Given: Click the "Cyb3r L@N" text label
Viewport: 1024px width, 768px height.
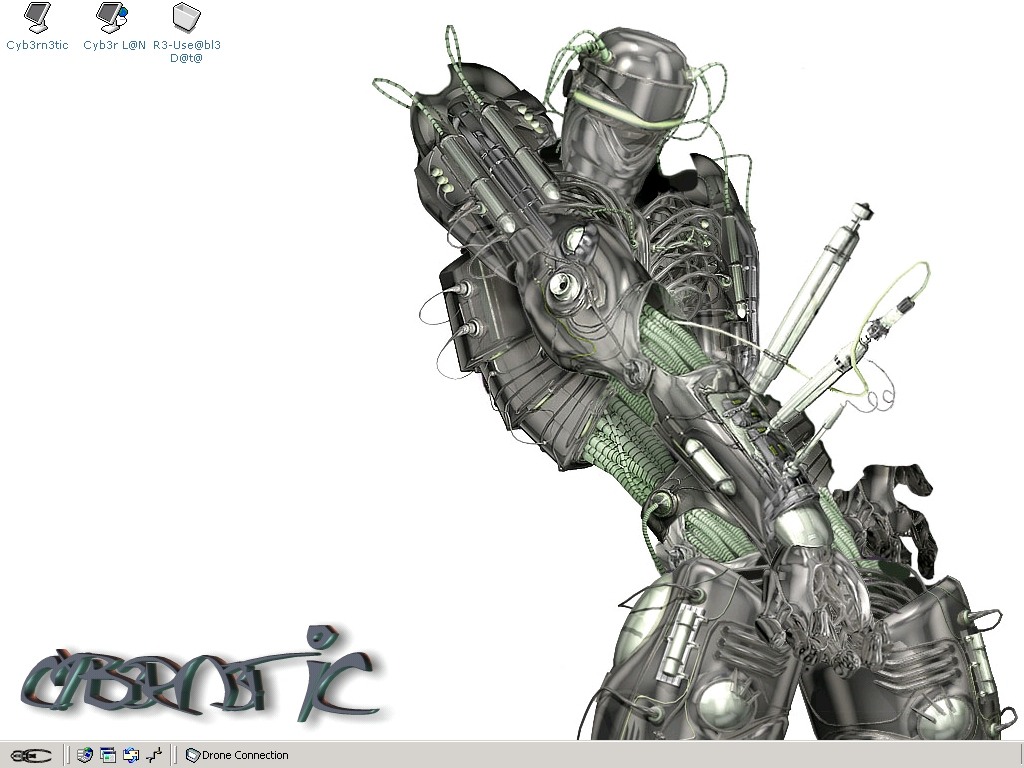Looking at the screenshot, I should tap(114, 45).
